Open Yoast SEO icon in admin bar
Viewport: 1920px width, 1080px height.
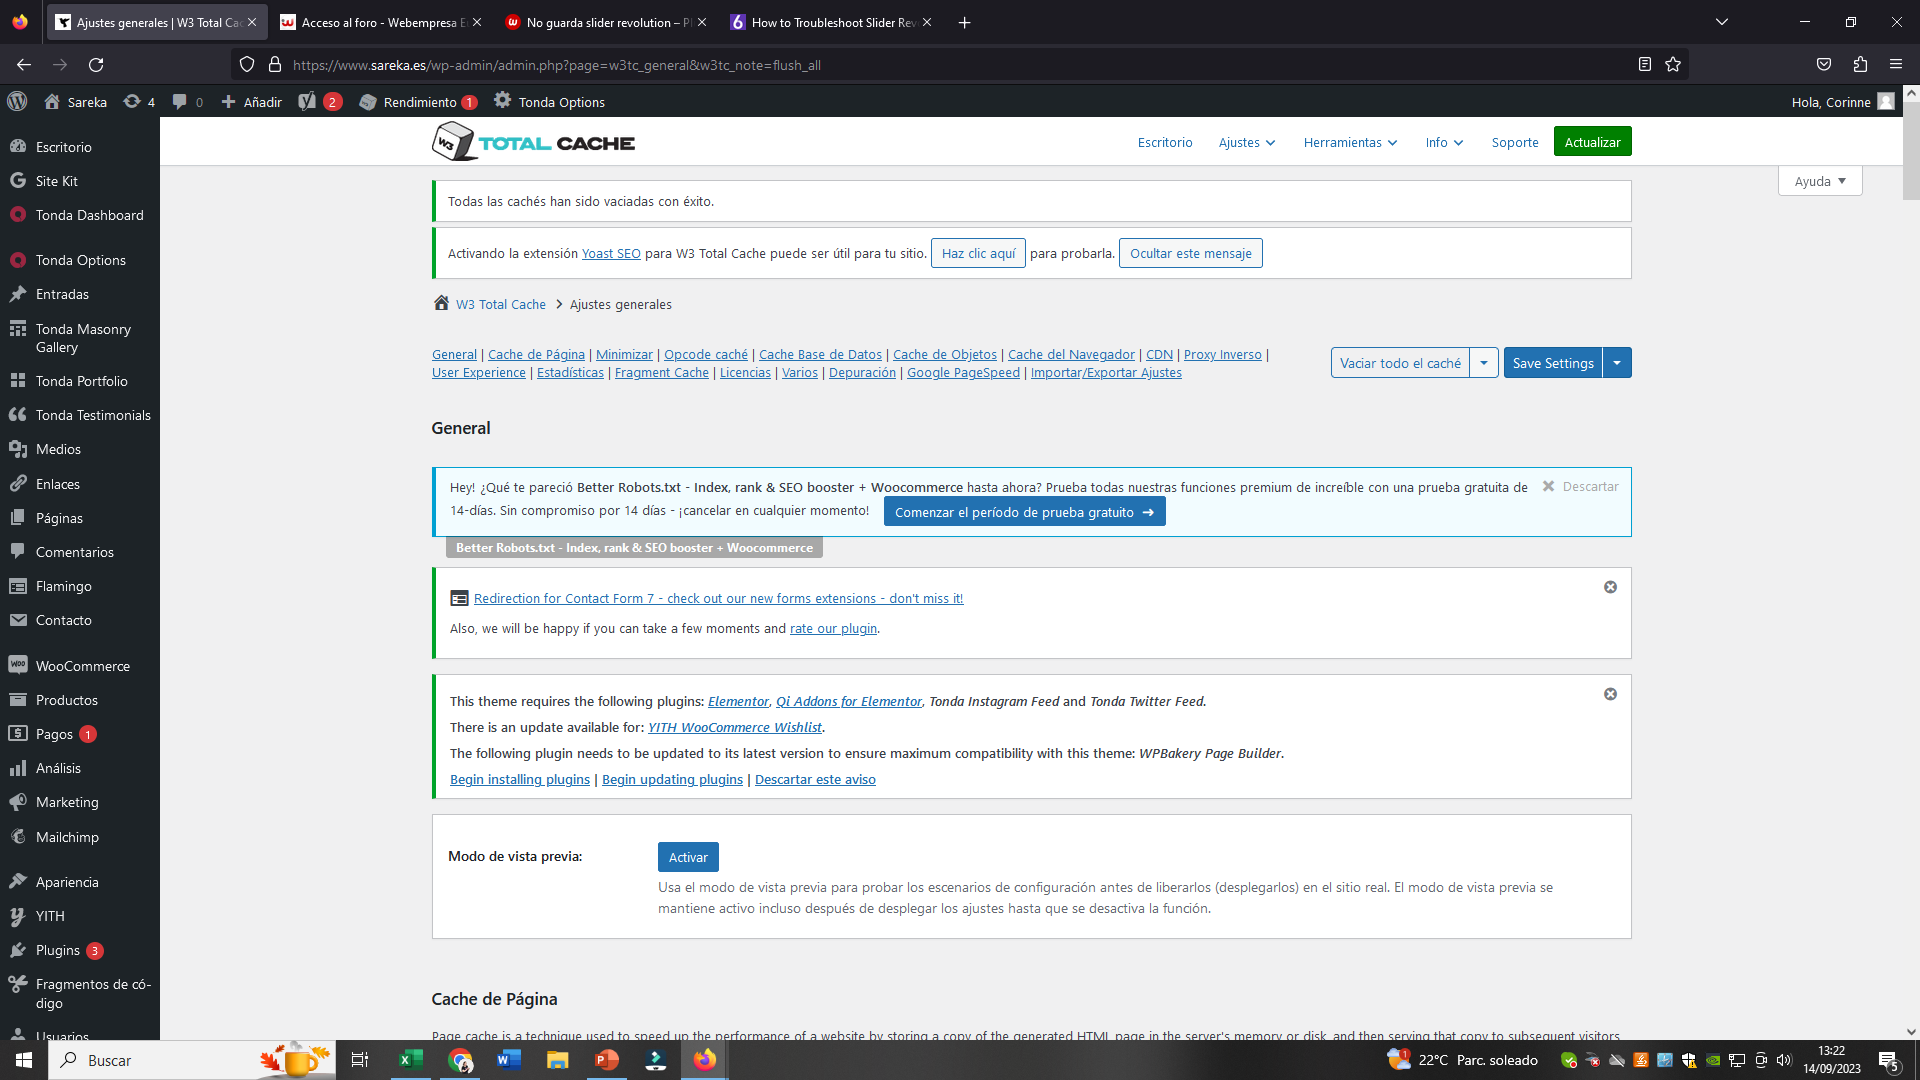click(x=307, y=101)
